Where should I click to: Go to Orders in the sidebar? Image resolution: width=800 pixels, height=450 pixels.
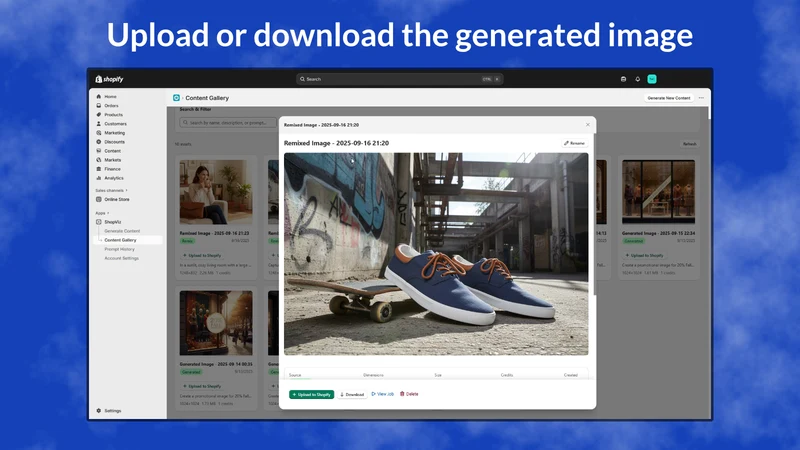[111, 106]
